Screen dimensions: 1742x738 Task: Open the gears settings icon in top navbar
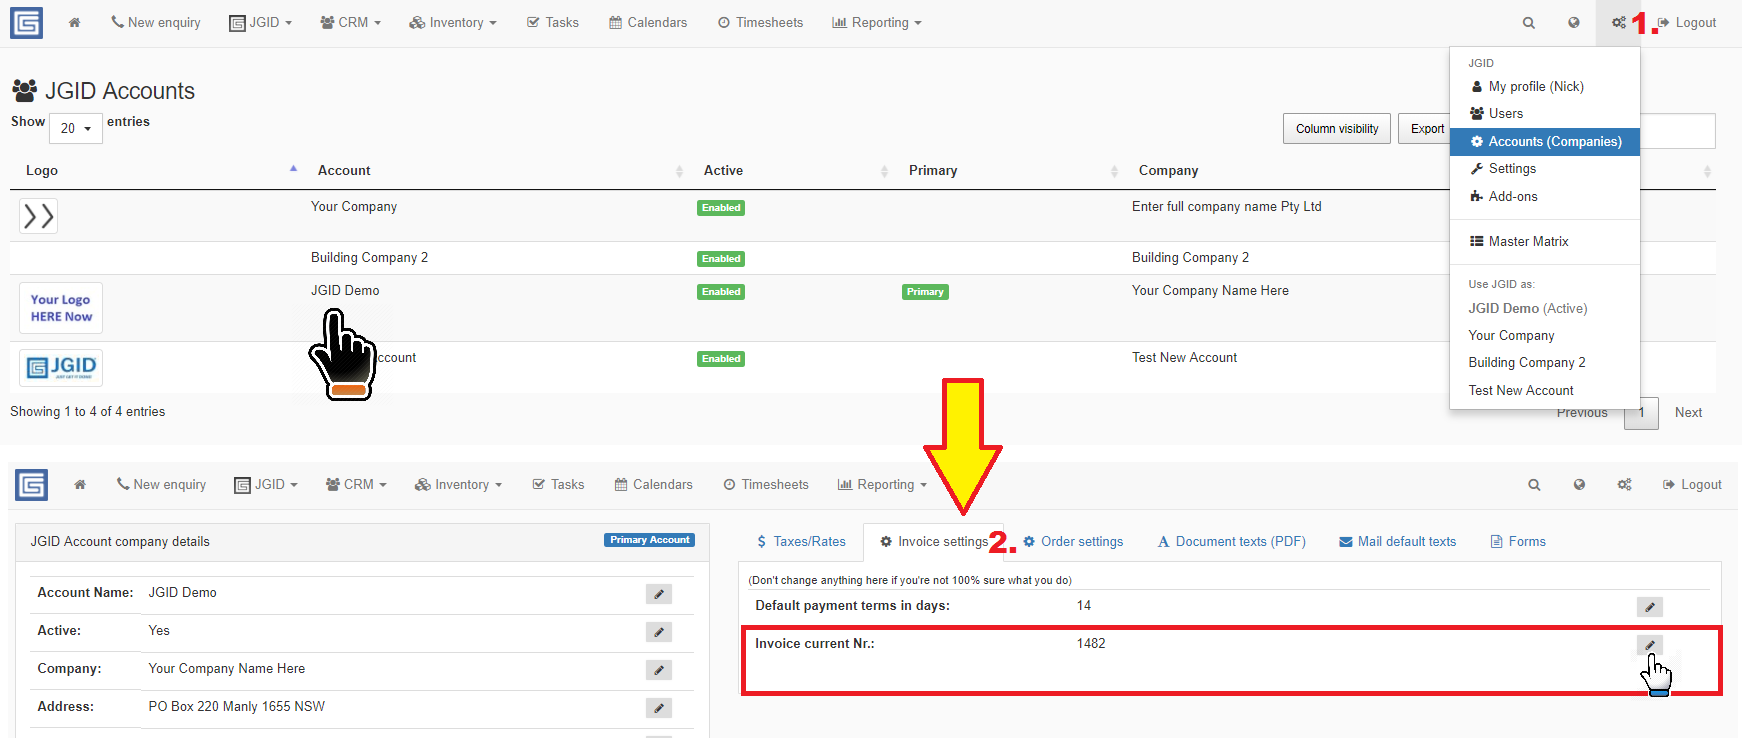click(x=1619, y=23)
